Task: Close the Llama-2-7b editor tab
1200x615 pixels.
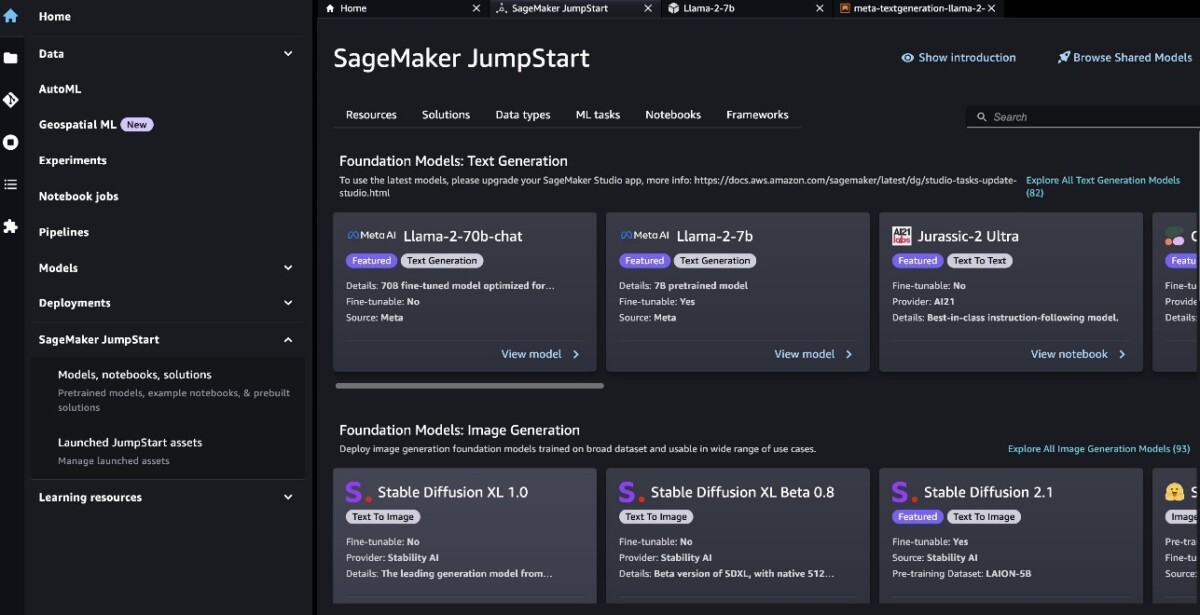Action: point(820,8)
